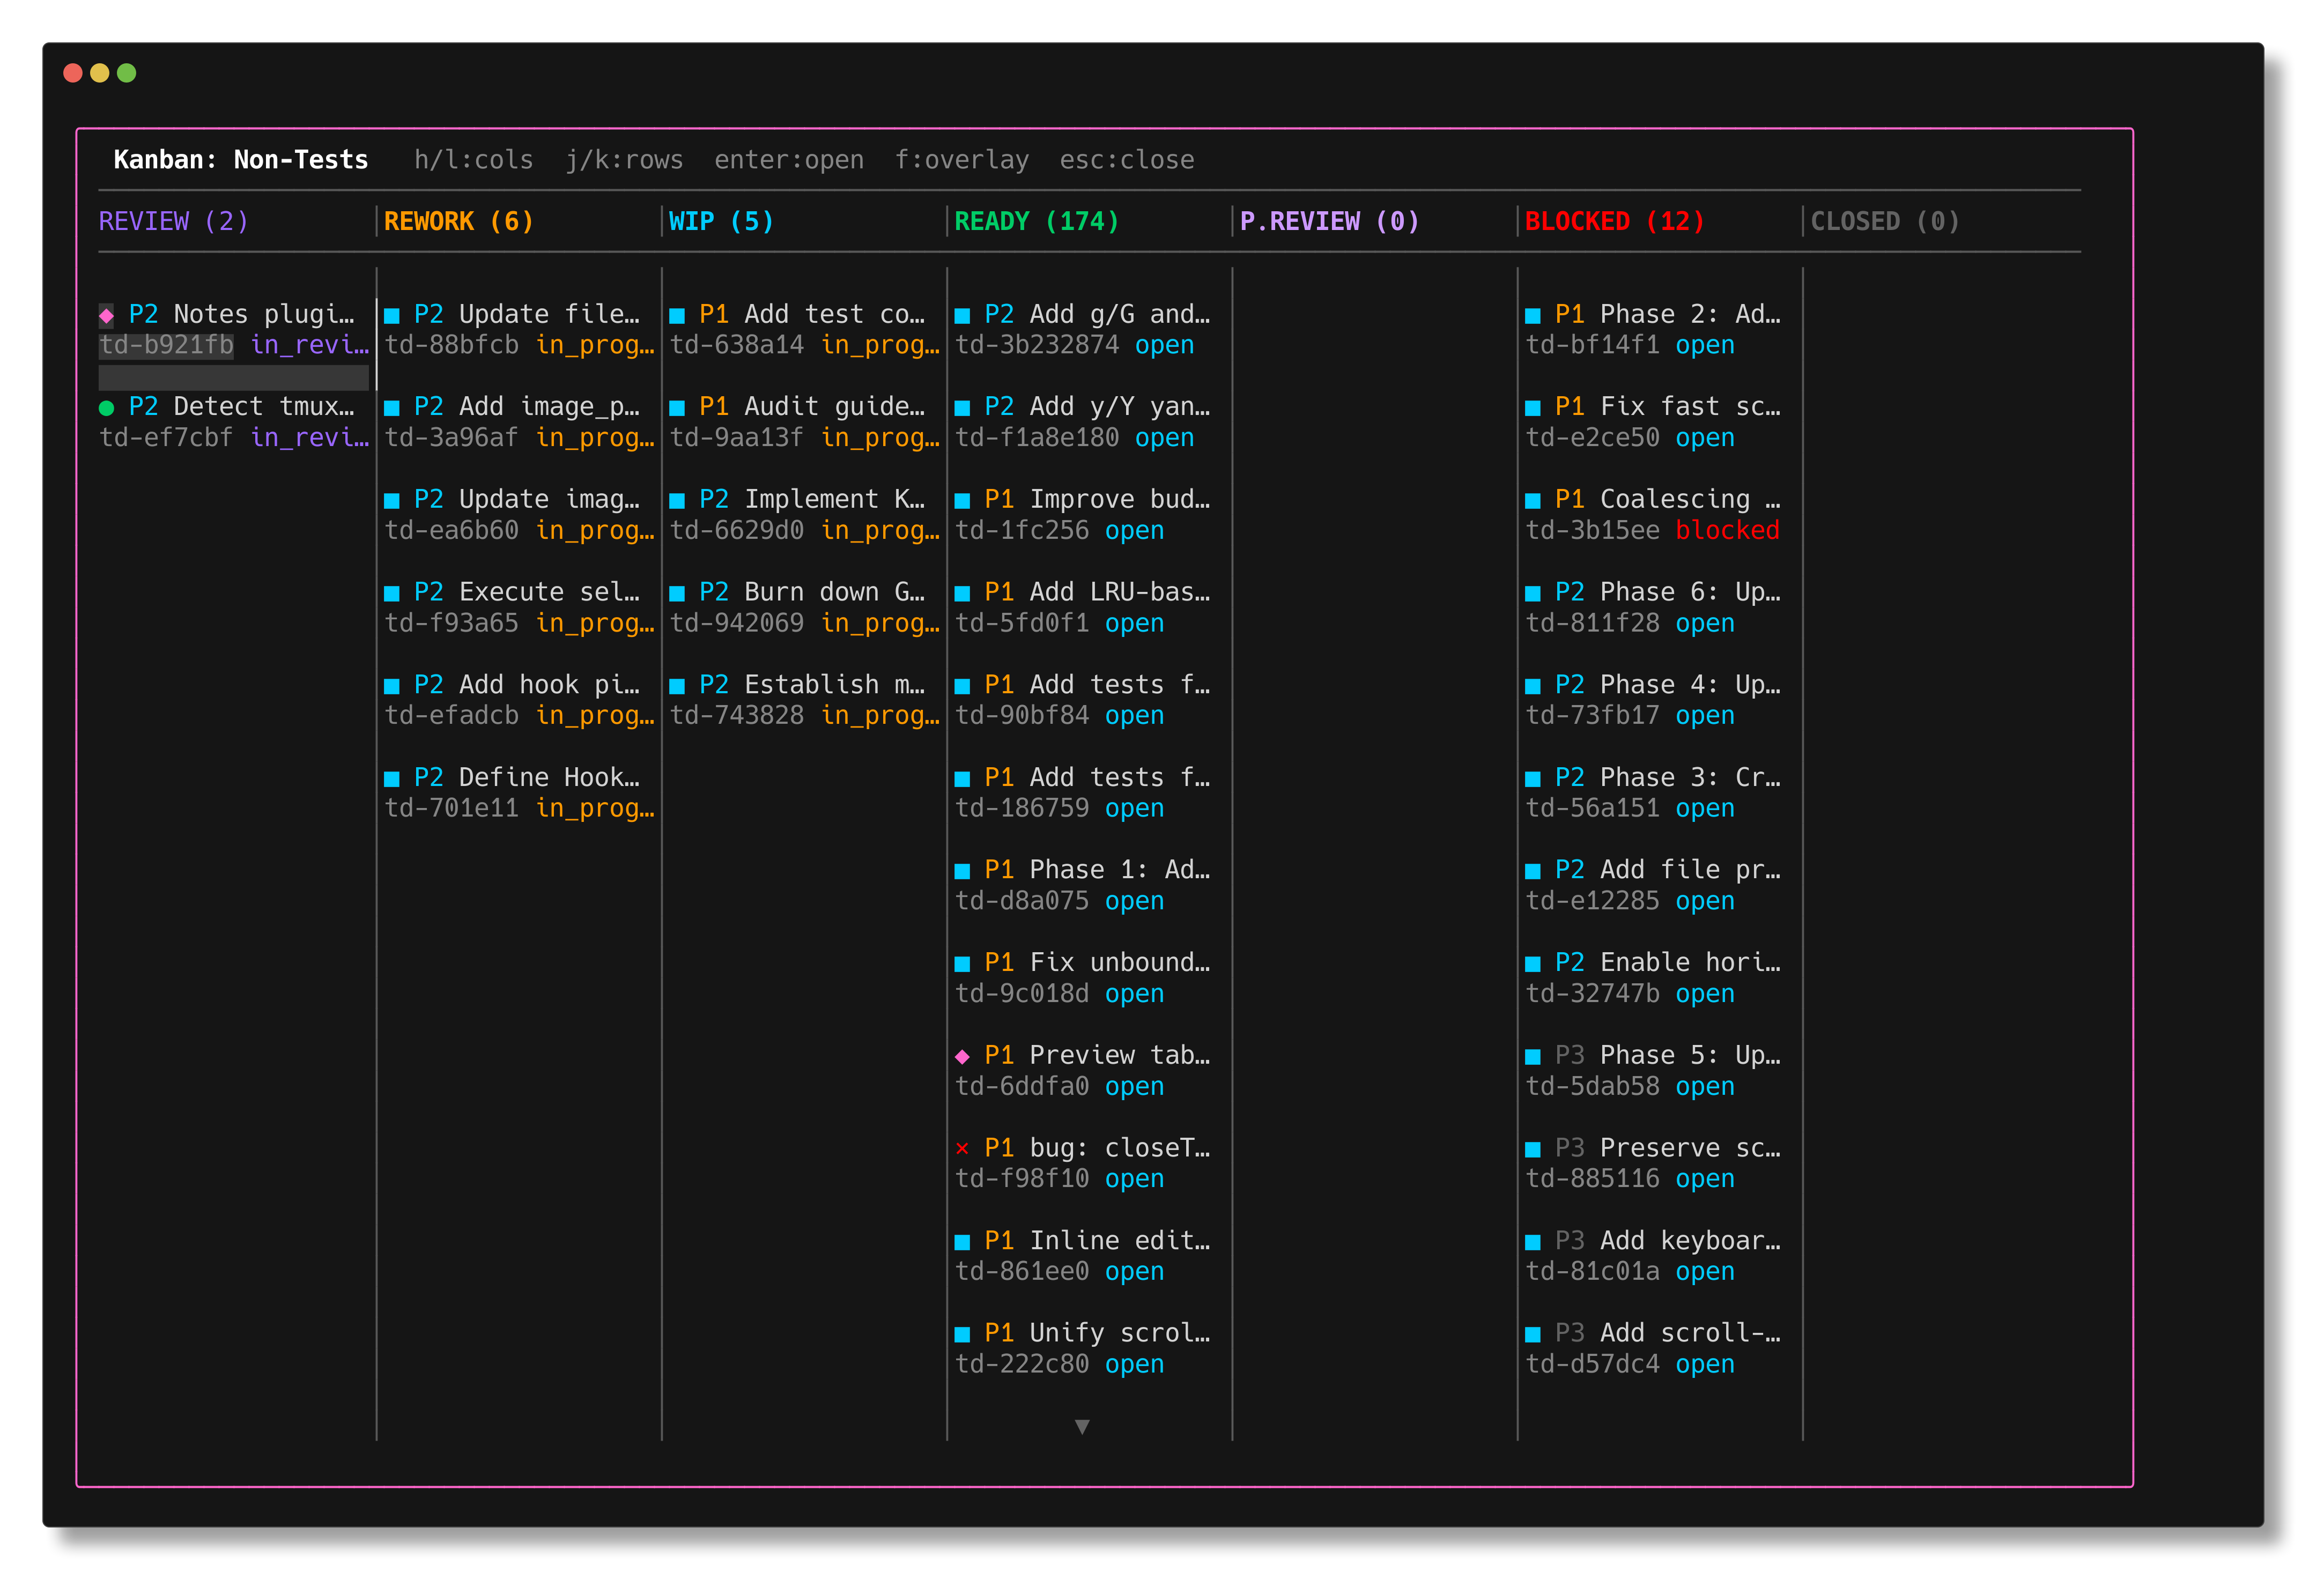The width and height of the screenshot is (2324, 1587).
Task: Expand the READY column via the down arrow
Action: coord(1082,1428)
